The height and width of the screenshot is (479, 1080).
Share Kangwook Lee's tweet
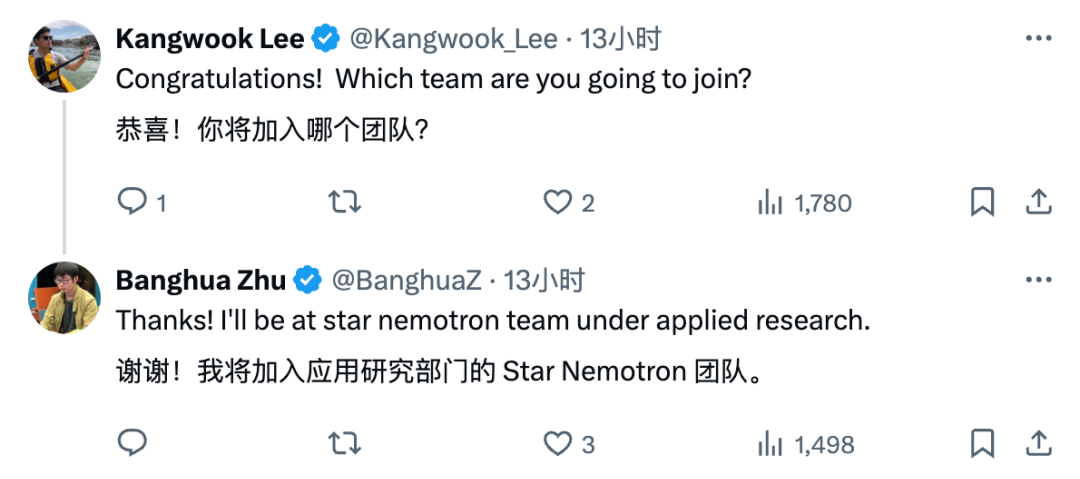coord(1039,202)
